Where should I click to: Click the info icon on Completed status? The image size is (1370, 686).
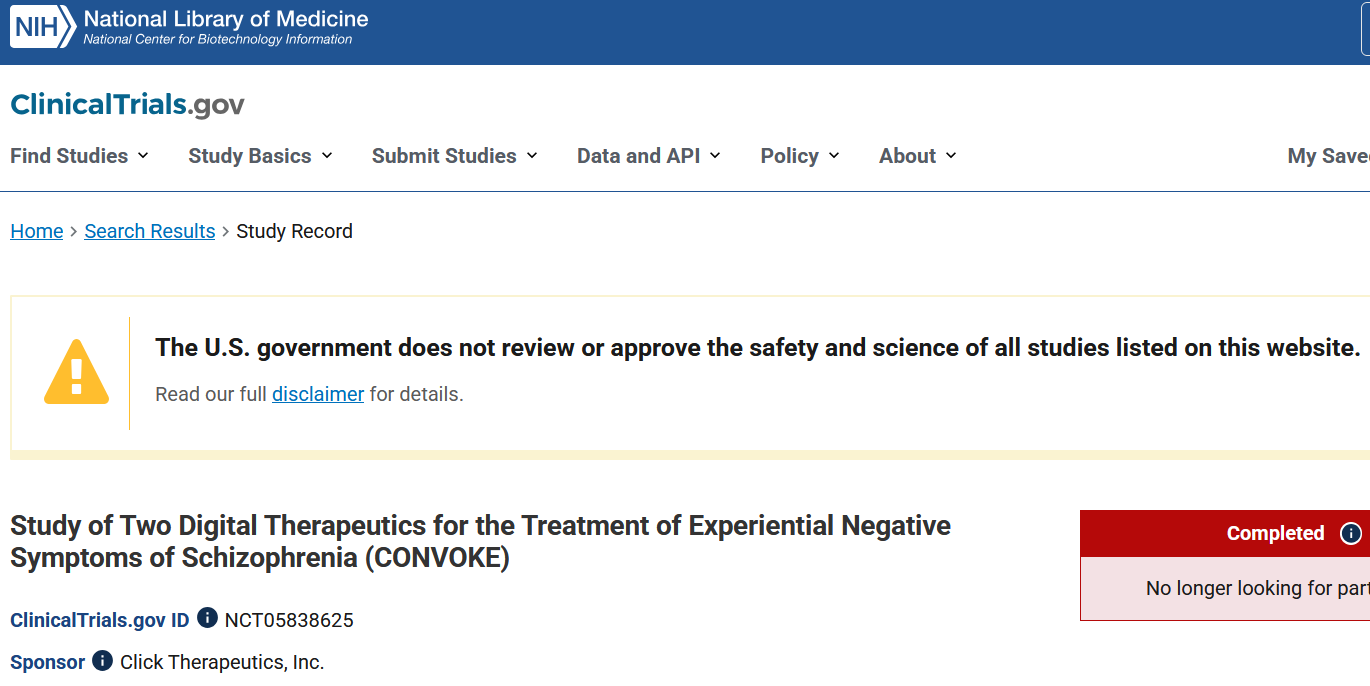[x=1351, y=533]
